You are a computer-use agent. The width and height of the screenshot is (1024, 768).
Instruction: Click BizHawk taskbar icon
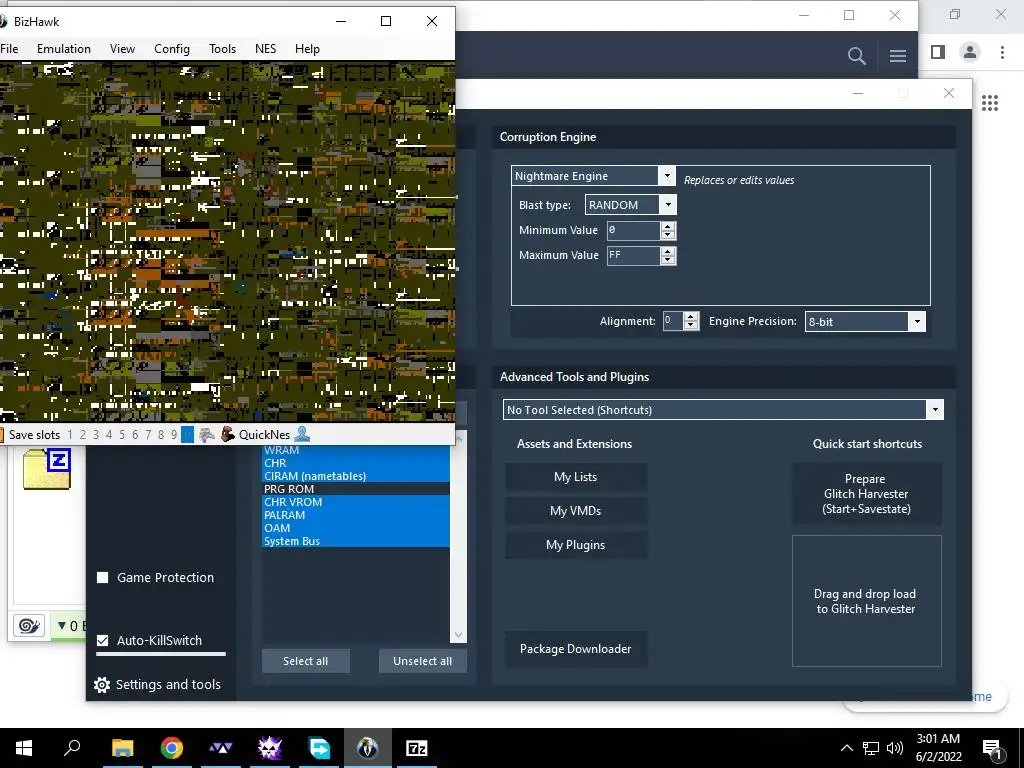(368, 748)
